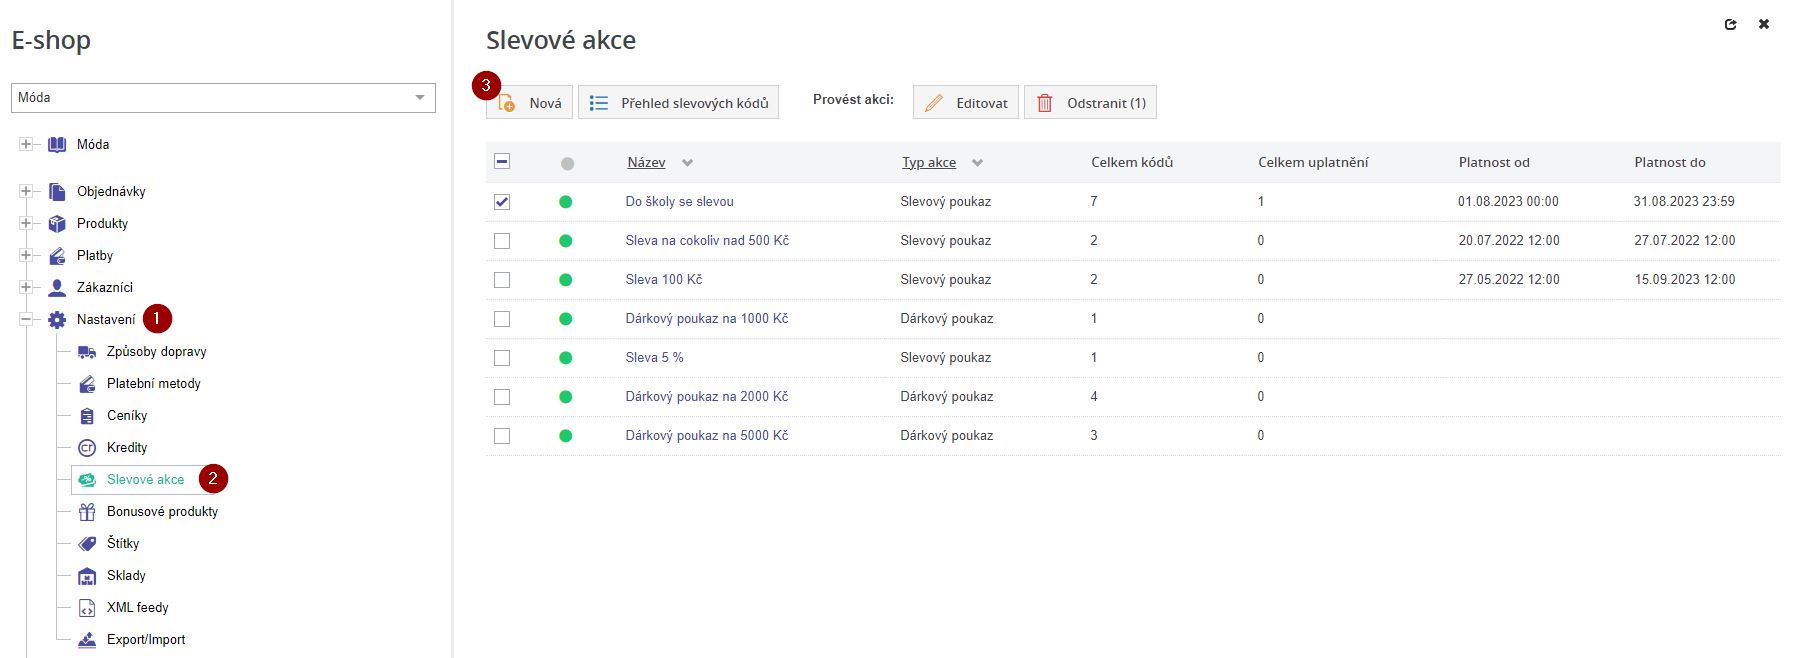Click the Způsoby dopravy truck icon
The height and width of the screenshot is (658, 1809).
click(x=87, y=352)
